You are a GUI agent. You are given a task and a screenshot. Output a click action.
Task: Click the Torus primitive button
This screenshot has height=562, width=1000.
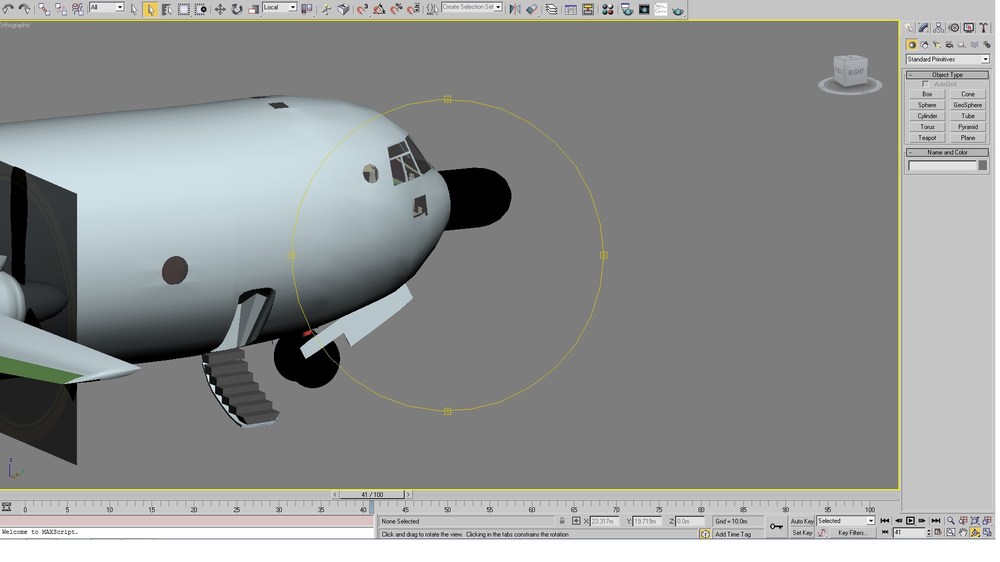tap(927, 127)
